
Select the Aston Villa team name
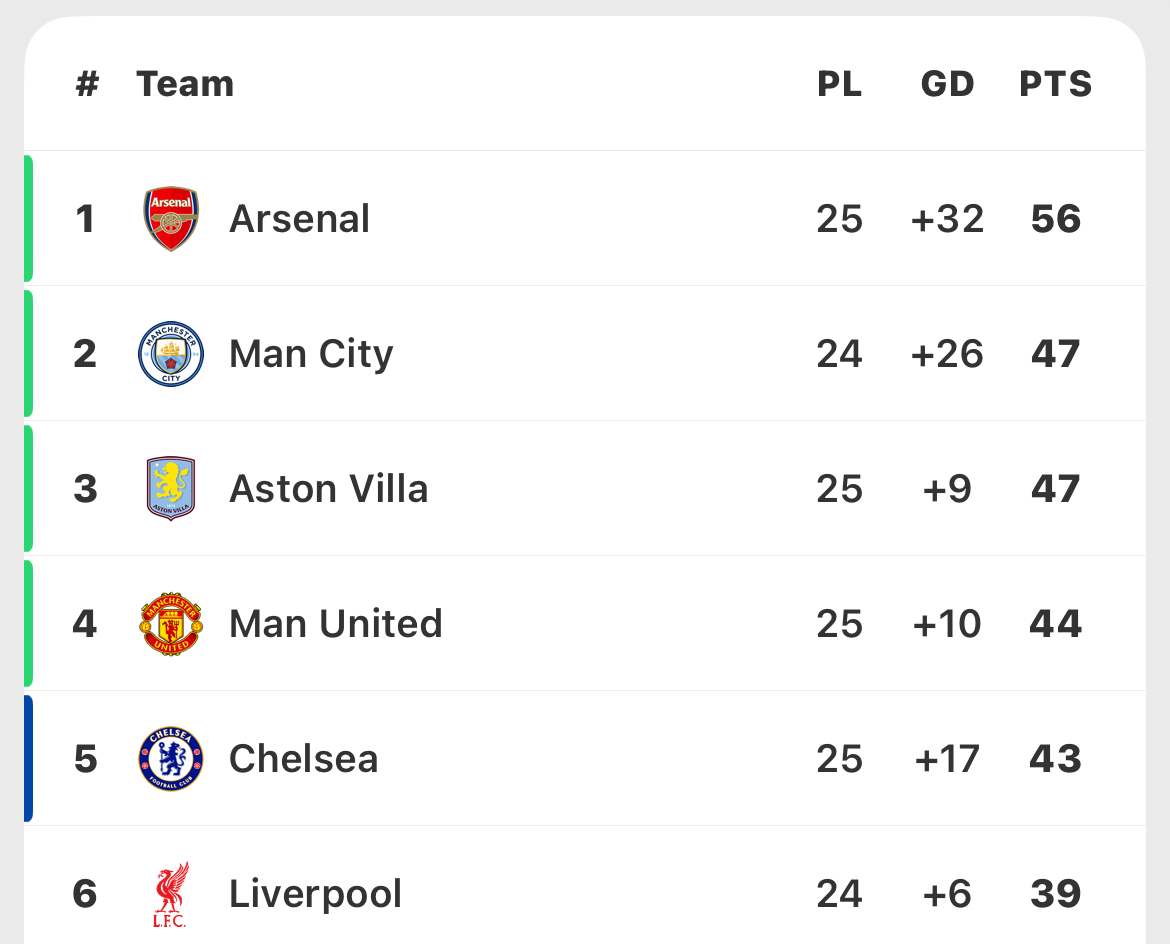(x=328, y=489)
